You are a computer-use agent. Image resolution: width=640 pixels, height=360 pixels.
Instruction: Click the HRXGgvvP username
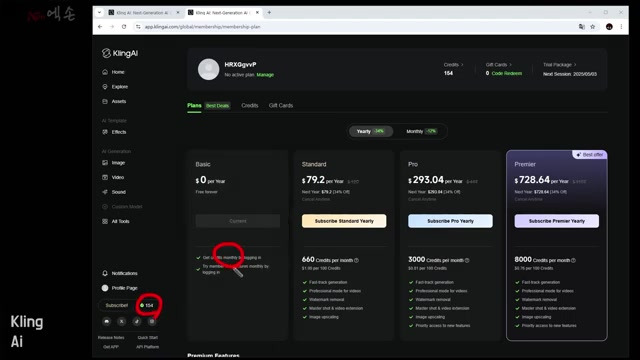[240, 64]
